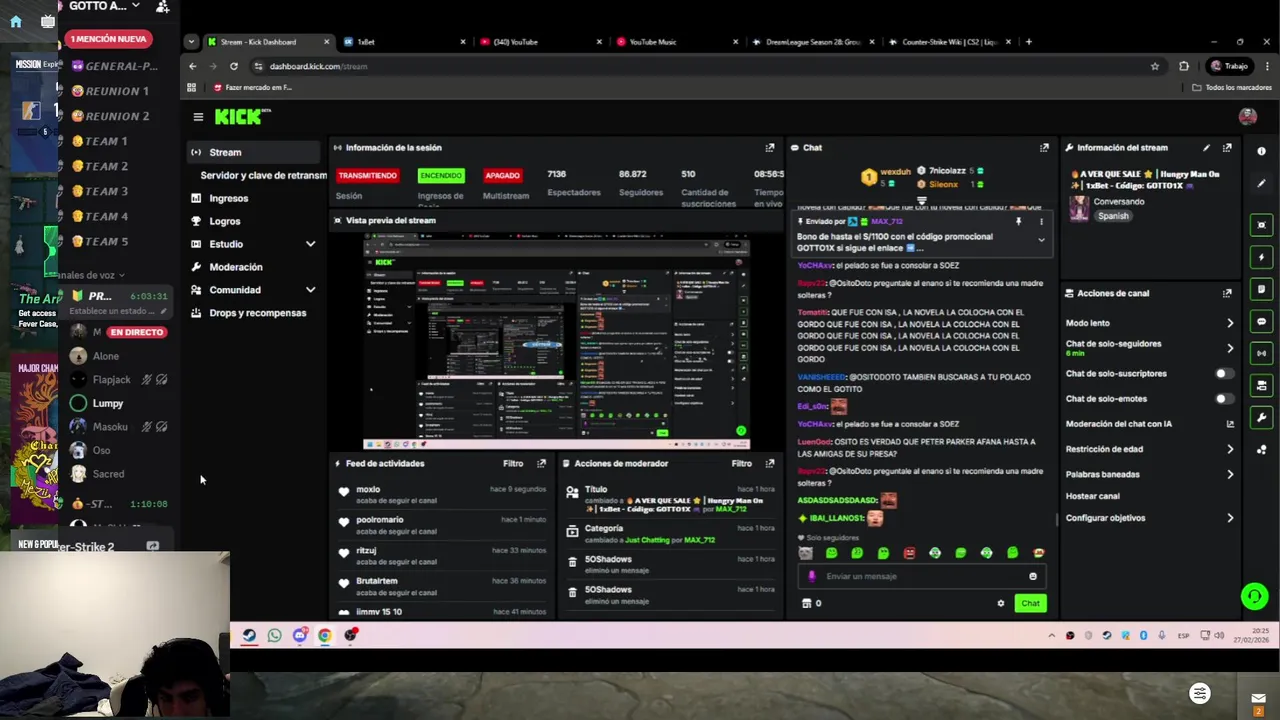Image resolution: width=1280 pixels, height=720 pixels.
Task: Reload the browser page
Action: pyautogui.click(x=233, y=66)
